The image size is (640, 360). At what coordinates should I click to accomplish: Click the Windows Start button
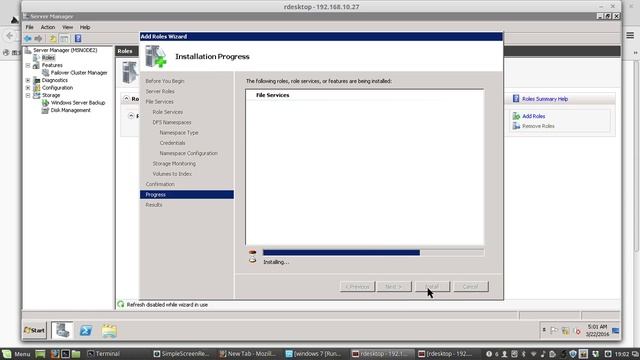[35, 330]
